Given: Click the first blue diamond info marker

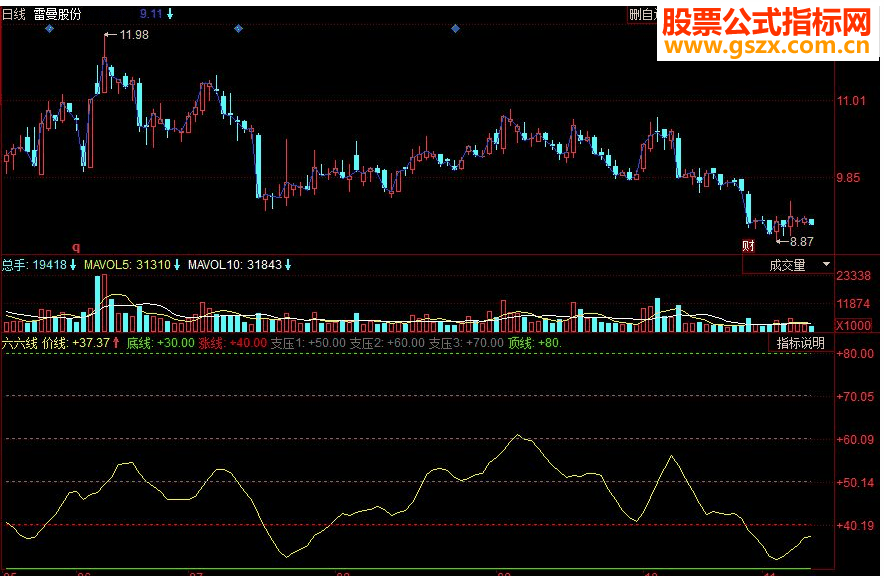Looking at the screenshot, I should click(50, 28).
